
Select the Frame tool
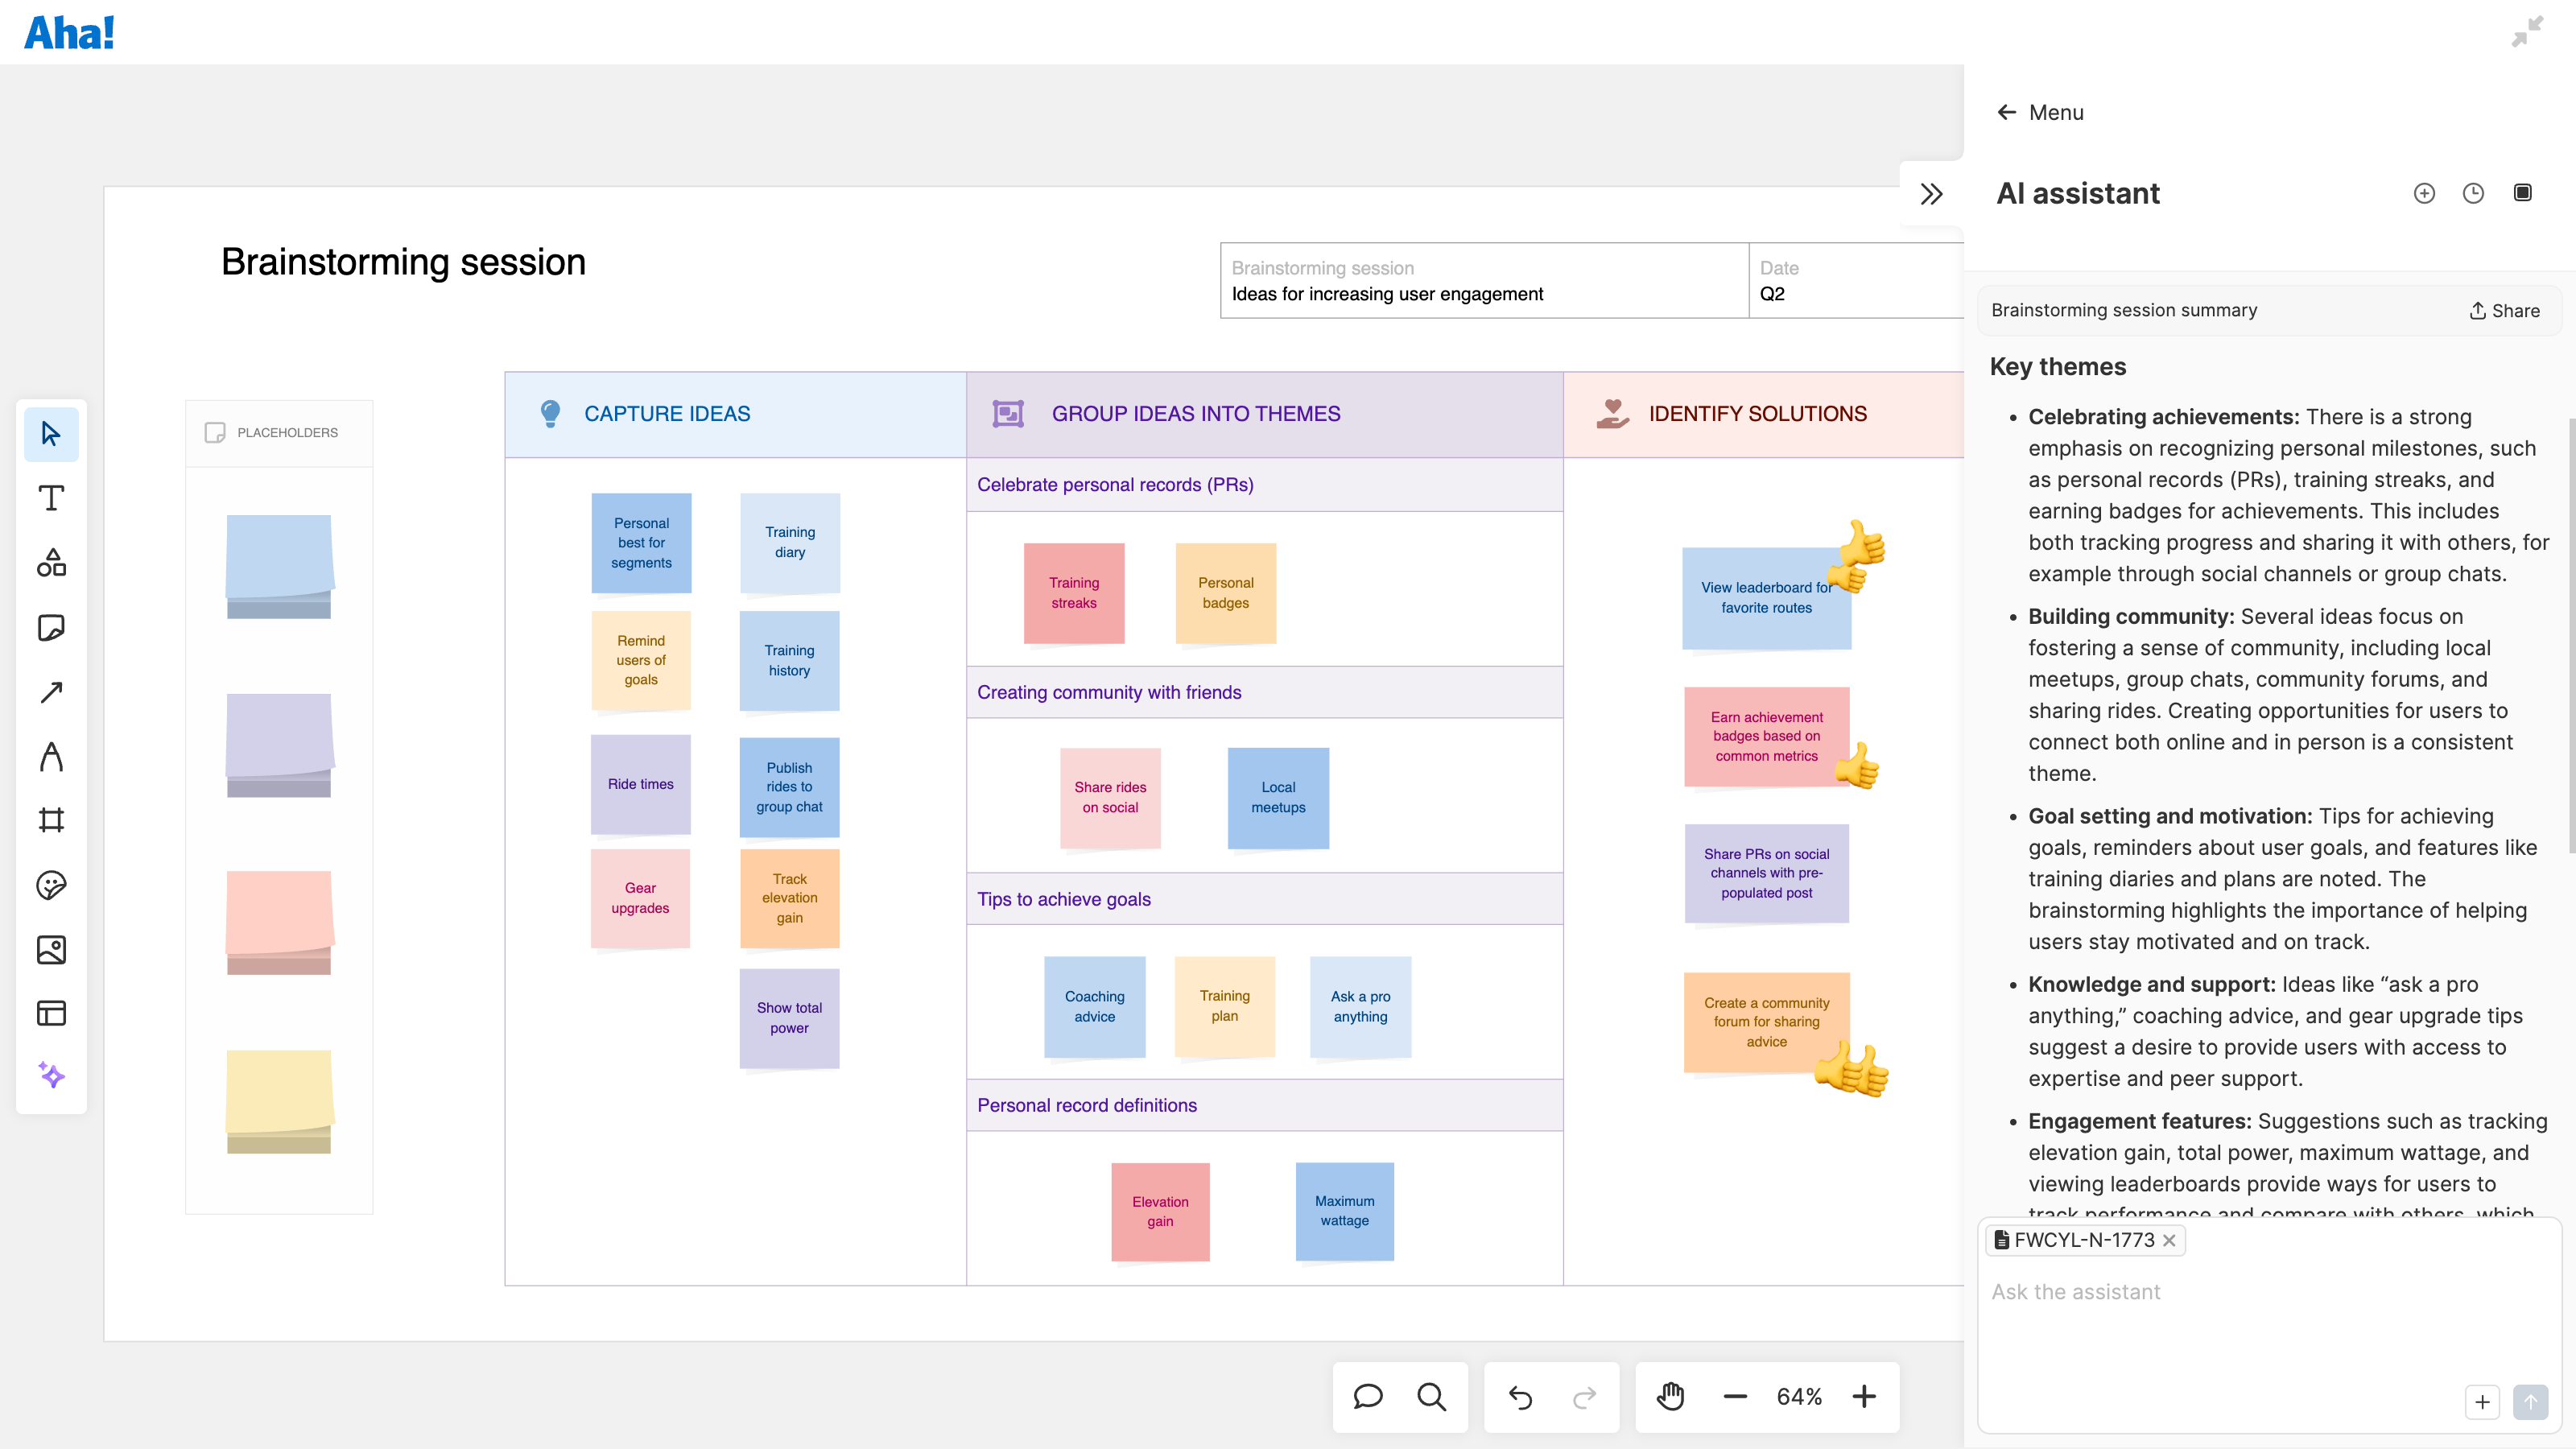tap(51, 820)
